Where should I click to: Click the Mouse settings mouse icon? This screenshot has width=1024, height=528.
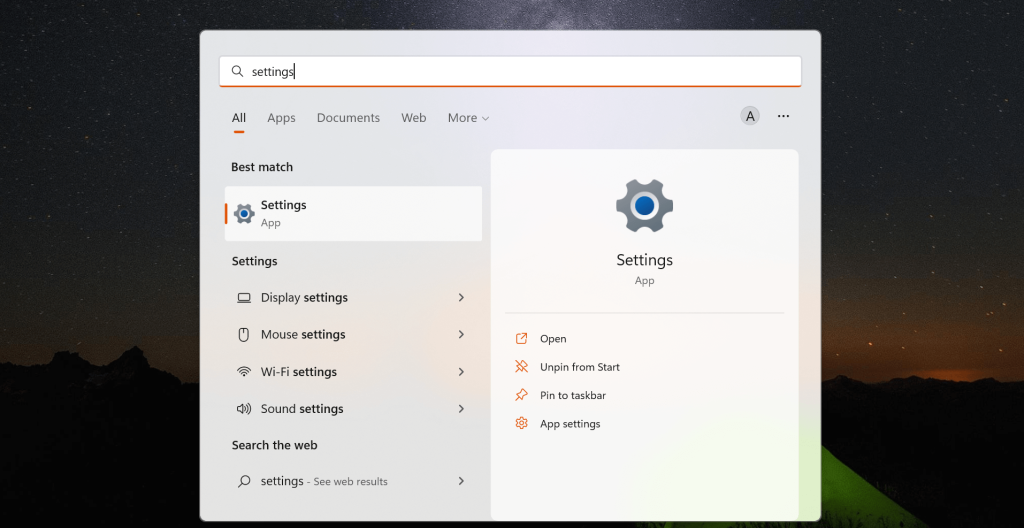coord(244,335)
